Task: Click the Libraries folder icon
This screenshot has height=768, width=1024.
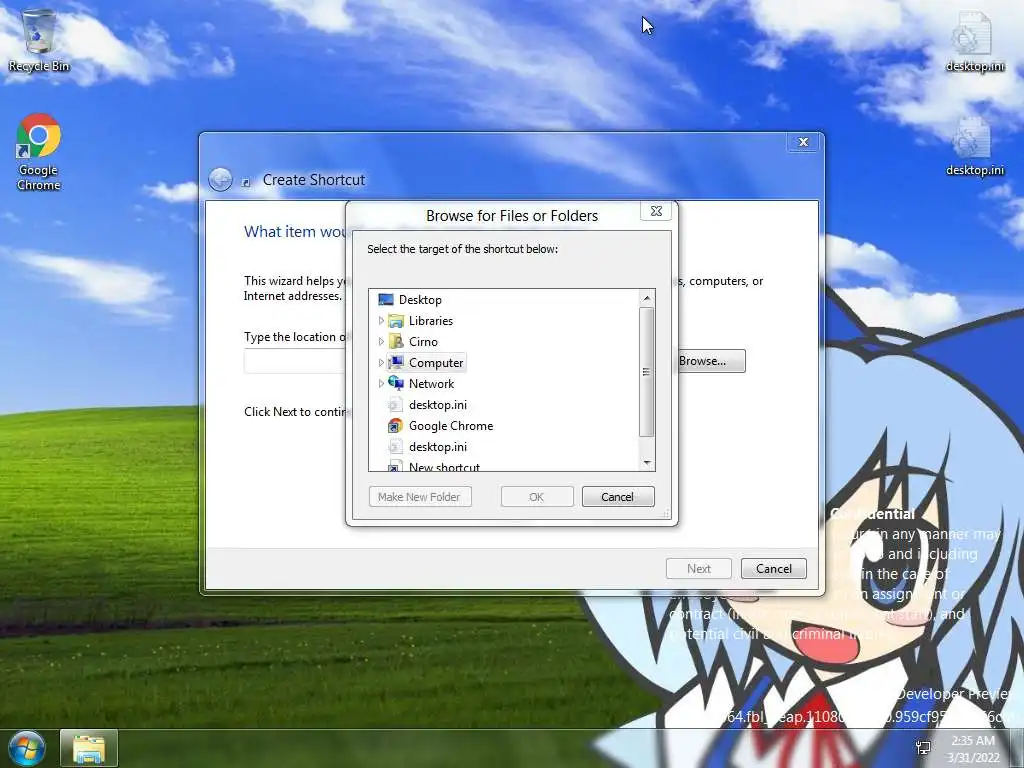Action: coord(396,321)
